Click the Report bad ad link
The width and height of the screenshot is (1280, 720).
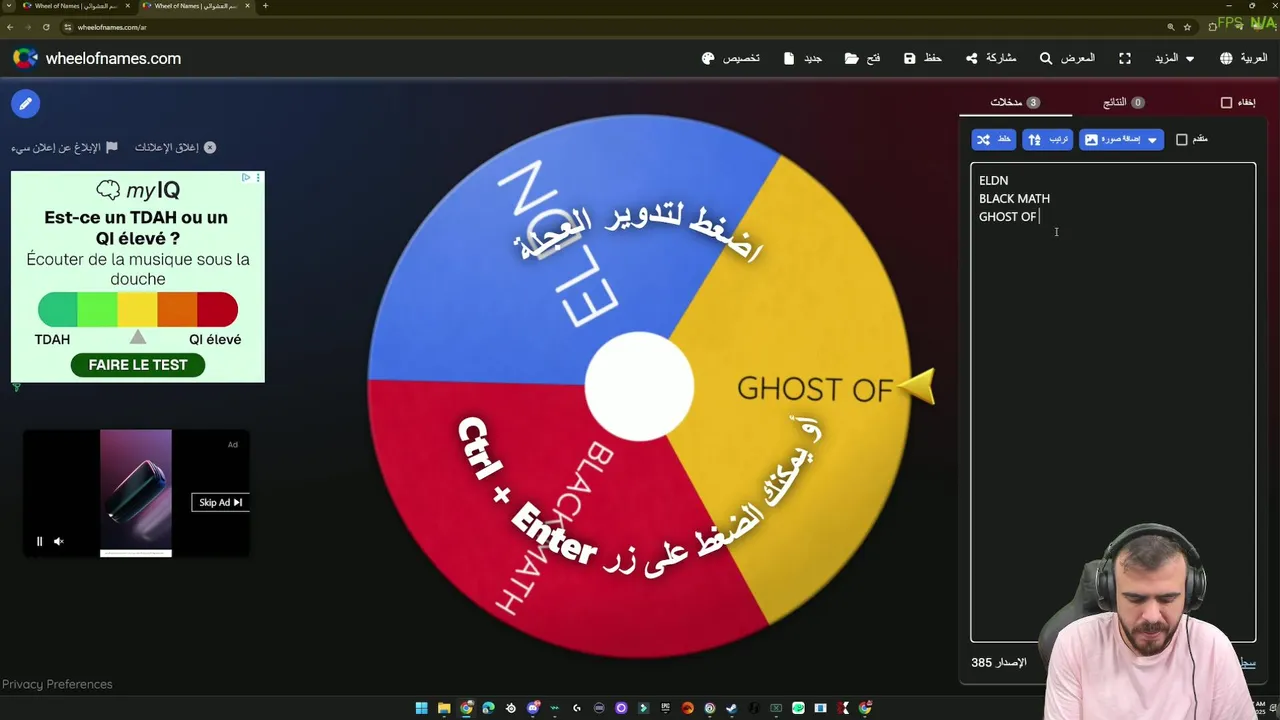(65, 147)
